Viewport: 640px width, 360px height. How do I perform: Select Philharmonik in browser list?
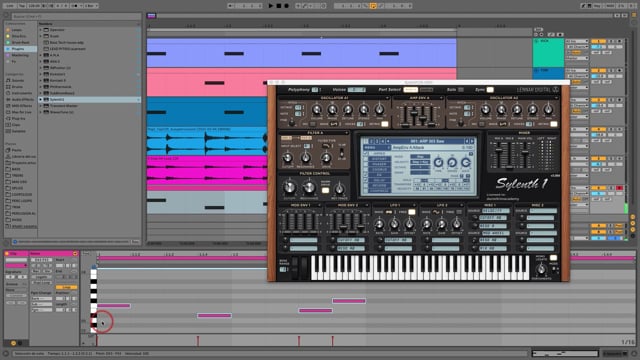(60, 87)
